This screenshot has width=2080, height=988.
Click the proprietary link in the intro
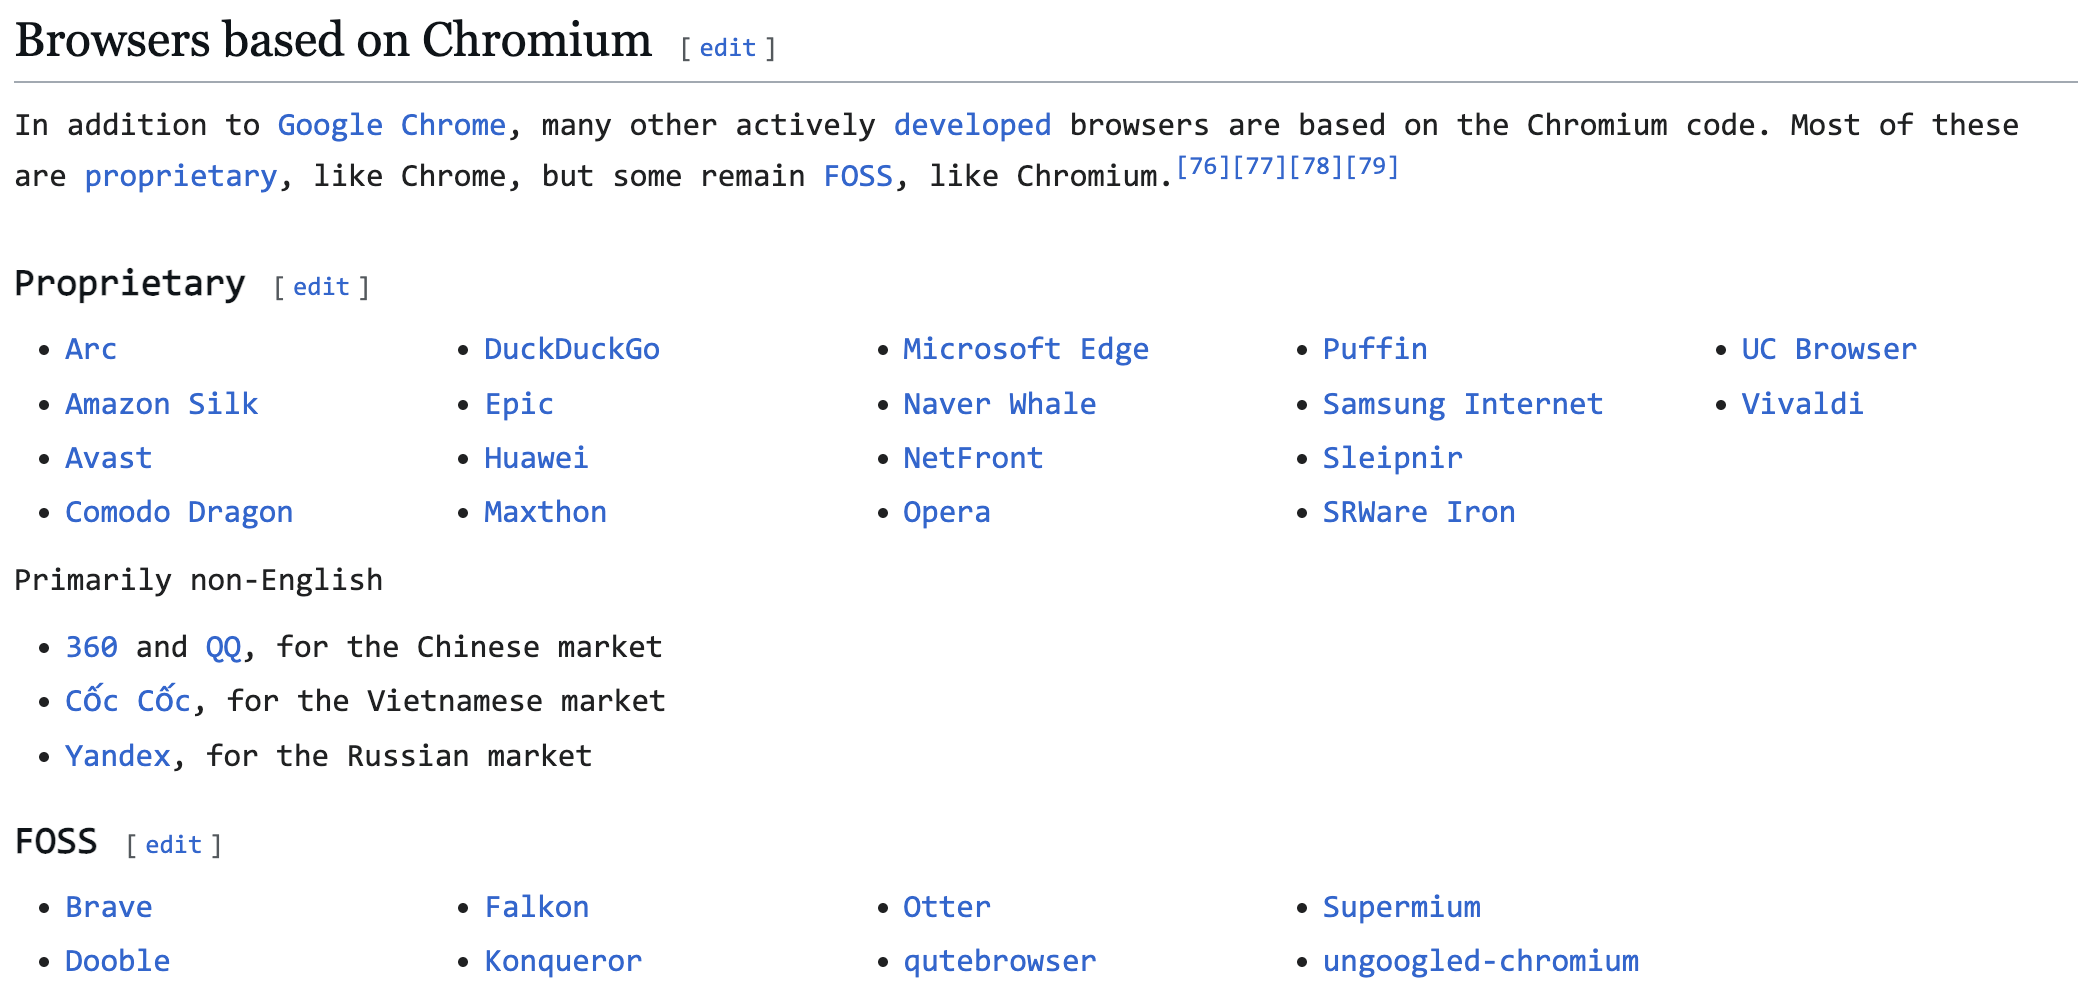coord(180,176)
